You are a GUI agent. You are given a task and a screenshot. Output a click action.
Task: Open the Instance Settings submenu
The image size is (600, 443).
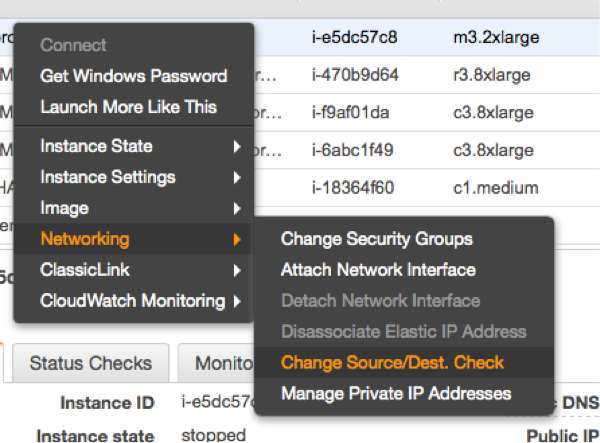click(x=107, y=177)
